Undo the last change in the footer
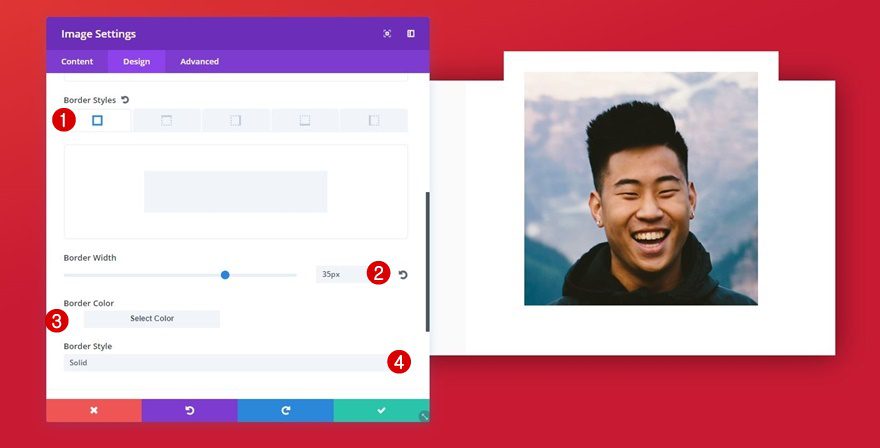The height and width of the screenshot is (448, 880). 189,410
